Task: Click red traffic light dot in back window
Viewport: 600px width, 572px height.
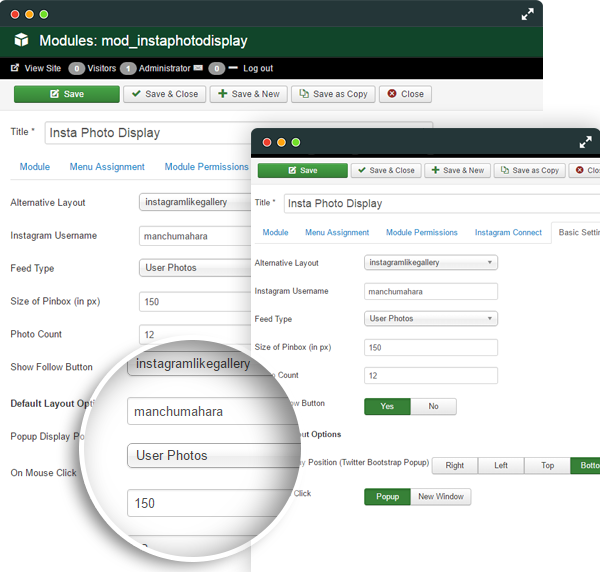Action: coord(15,15)
